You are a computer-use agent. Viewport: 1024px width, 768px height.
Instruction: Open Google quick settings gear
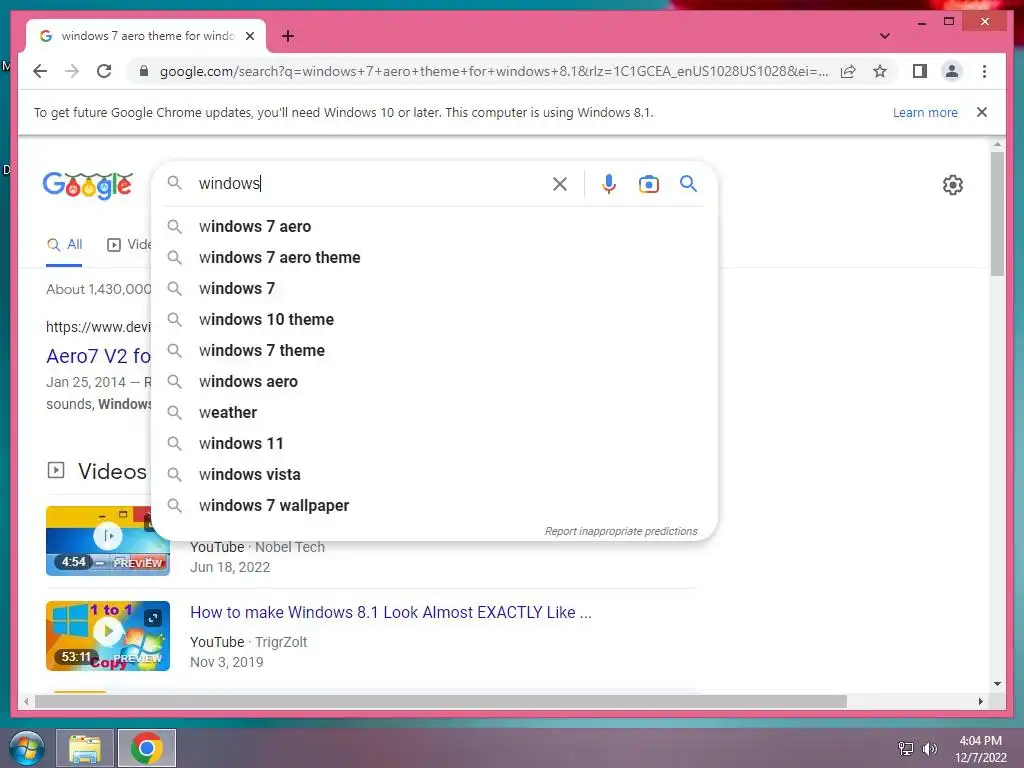[x=953, y=185]
